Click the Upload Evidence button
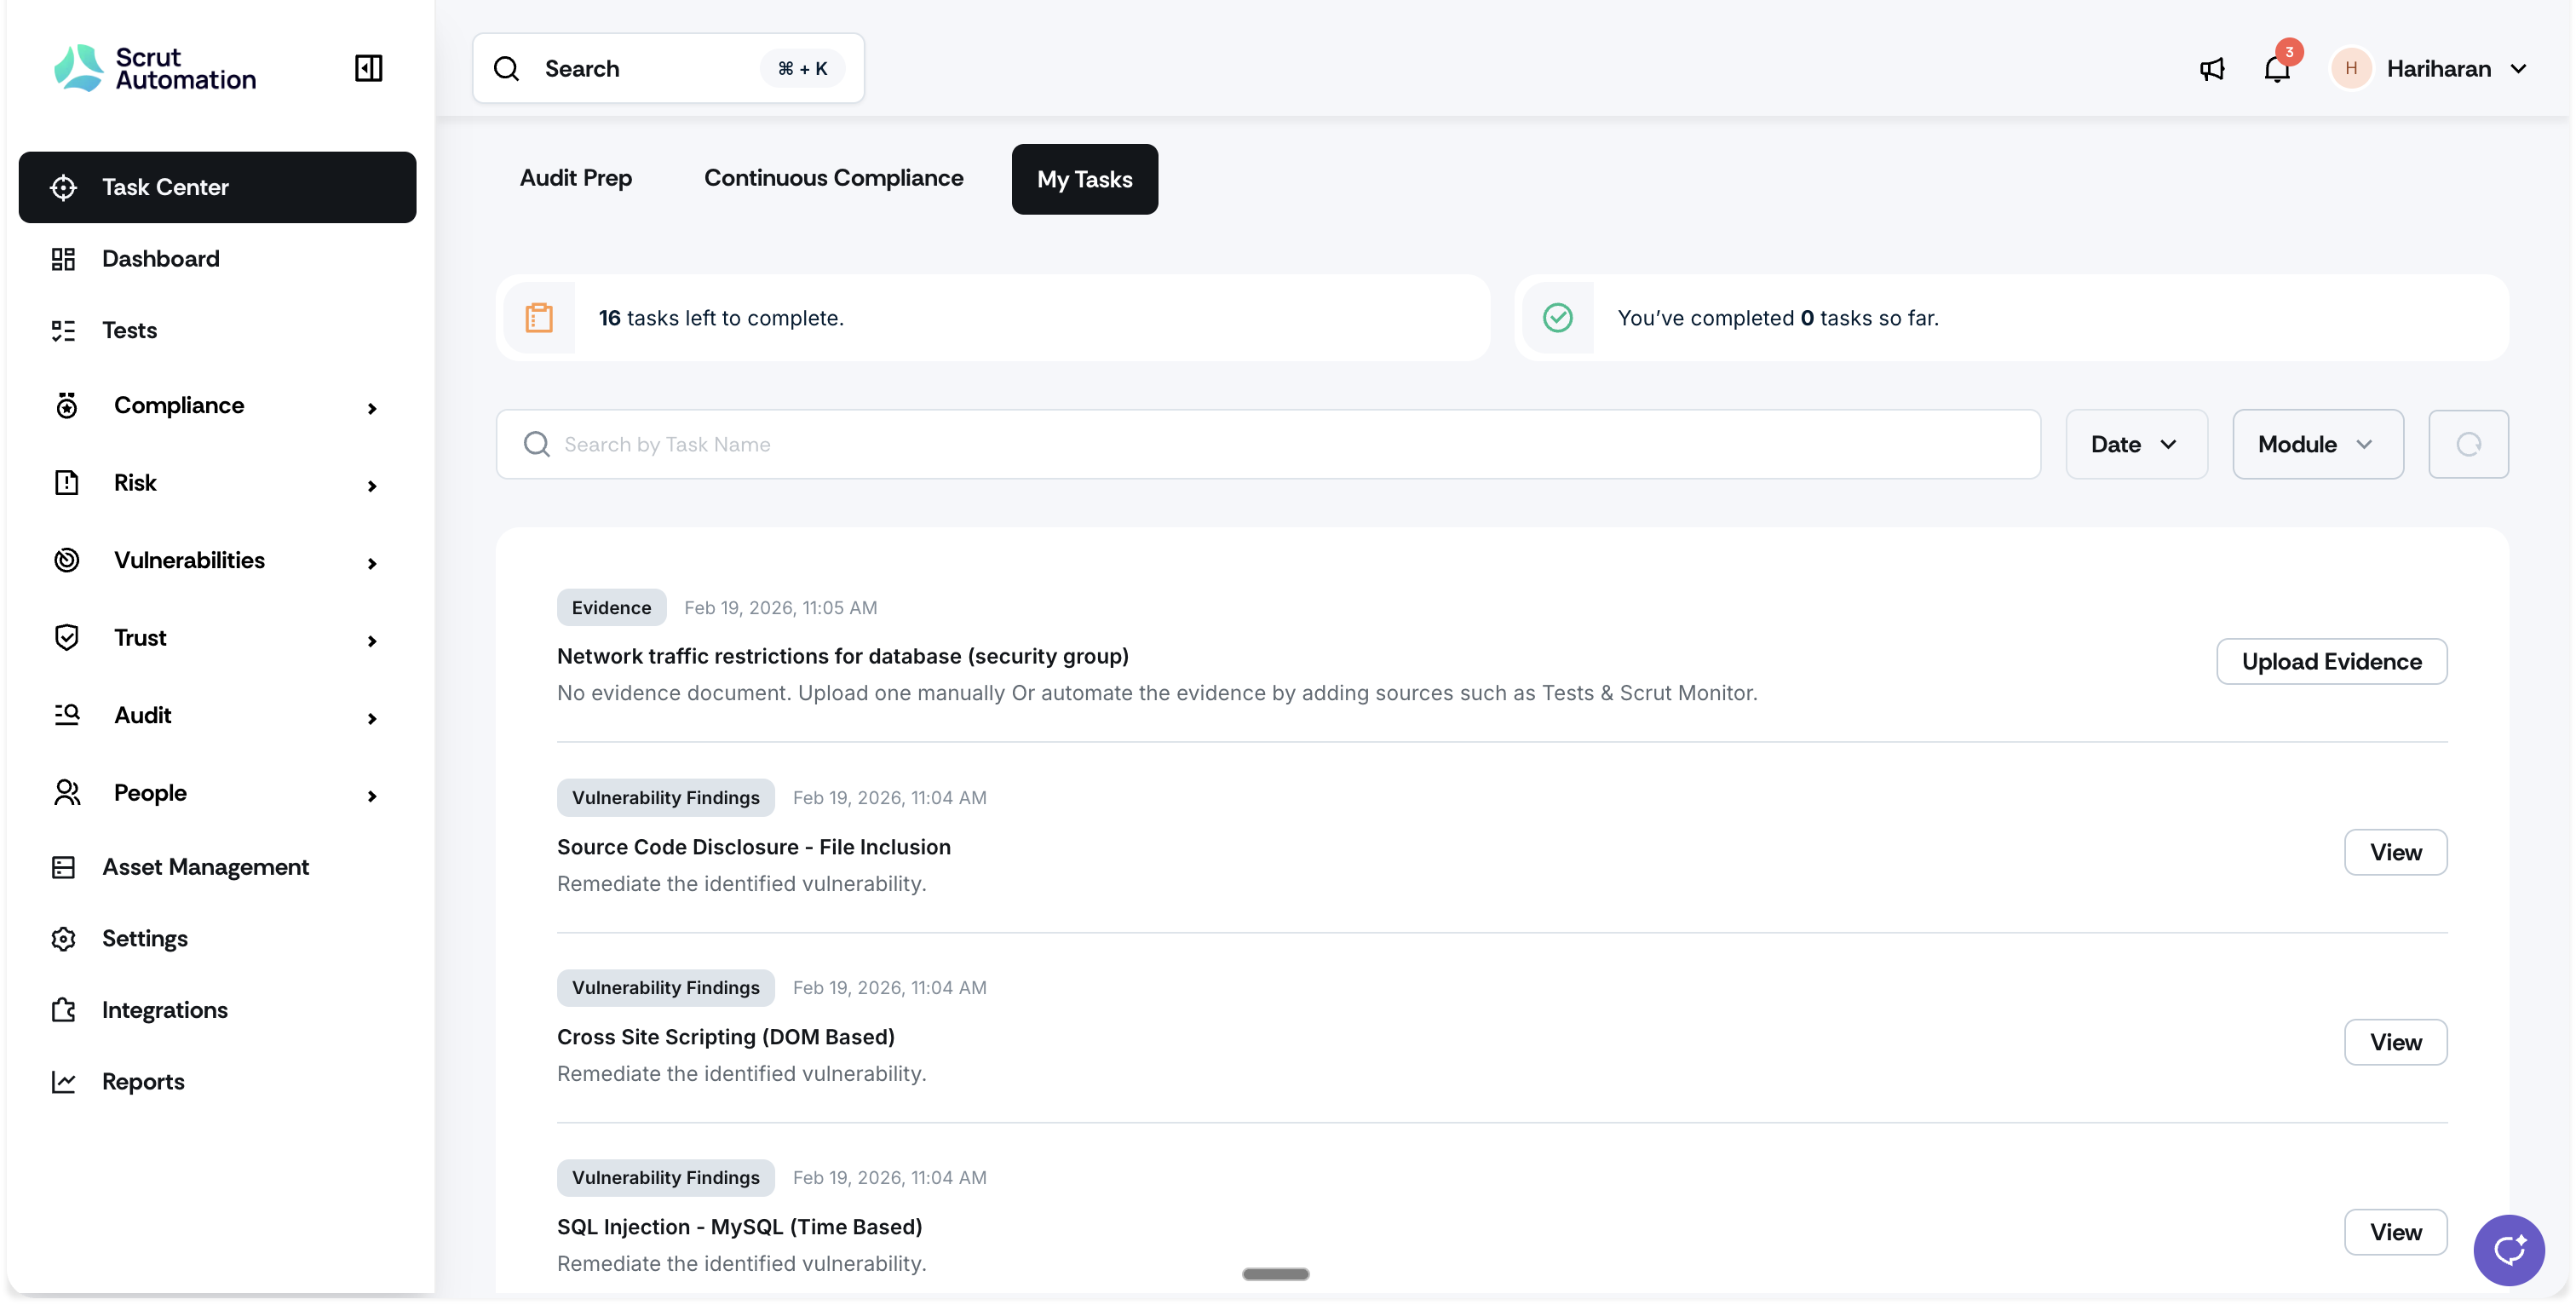2576x1305 pixels. point(2330,661)
